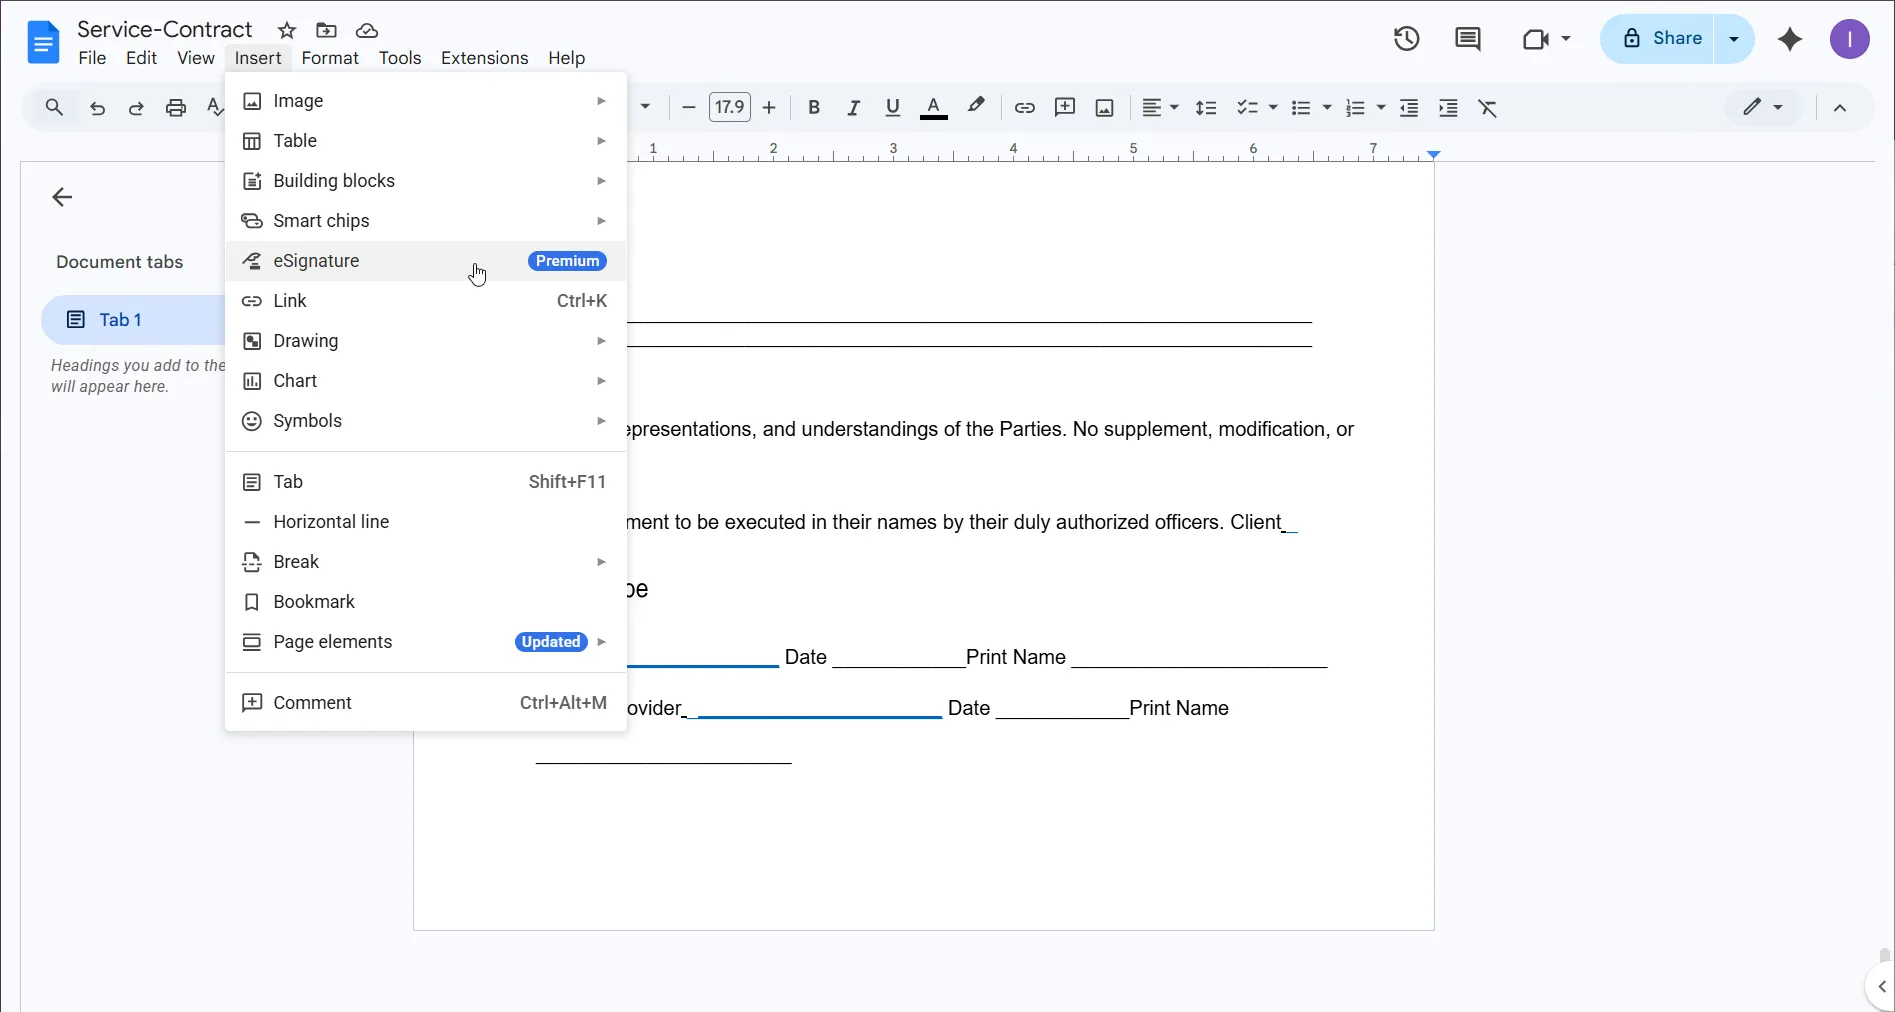Open the Help menu
Screen dimensions: 1895x1012
(566, 58)
